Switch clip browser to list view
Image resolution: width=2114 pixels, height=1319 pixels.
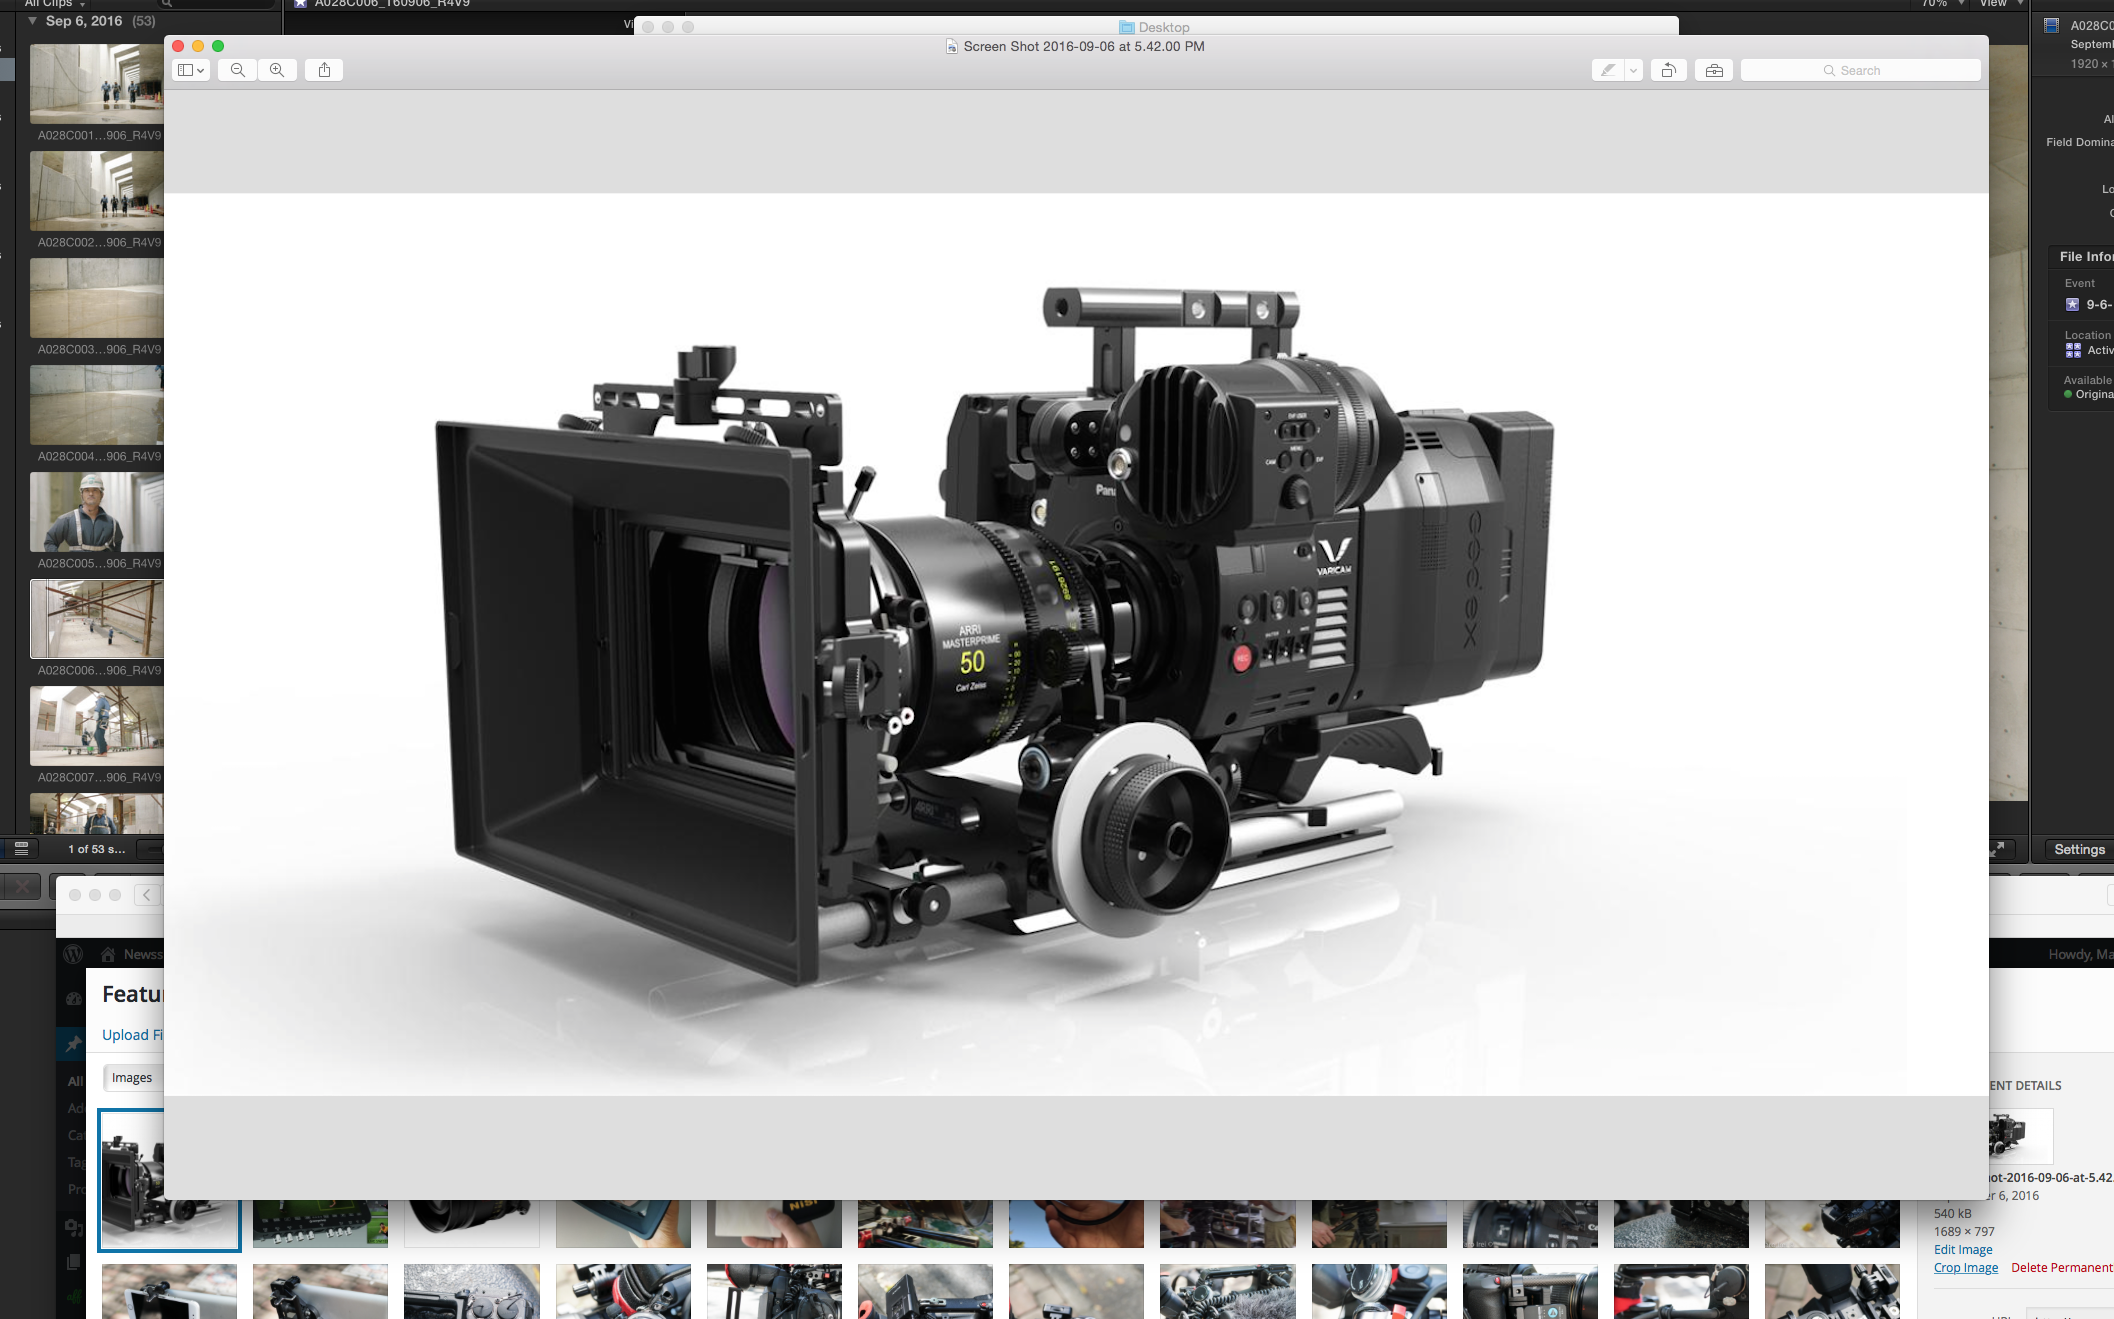point(21,849)
